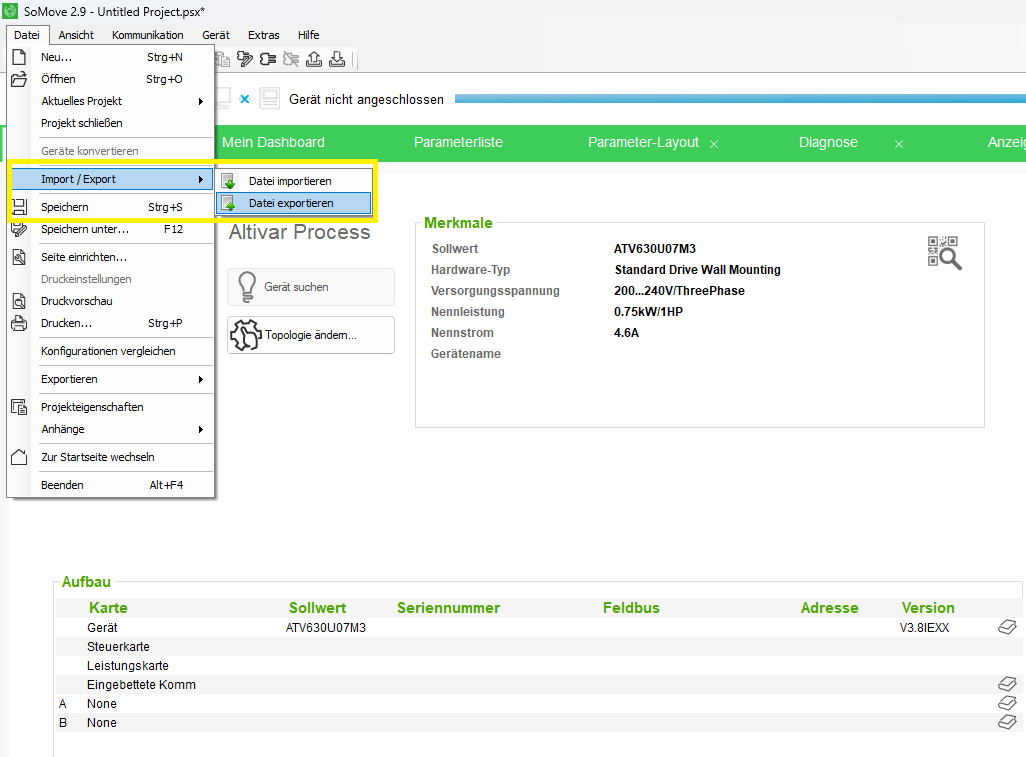Viewport: 1026px width, 757px height.
Task: Click the eraser icon in slot B row
Action: tap(1007, 722)
